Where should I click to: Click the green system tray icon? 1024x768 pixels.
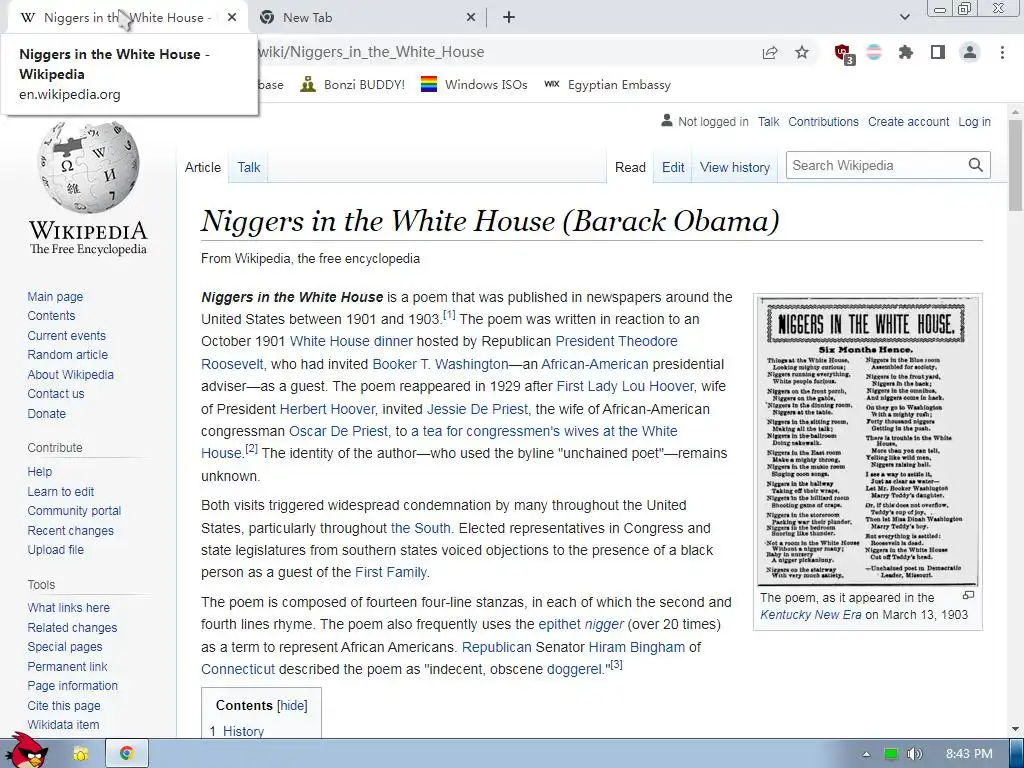tap(891, 754)
